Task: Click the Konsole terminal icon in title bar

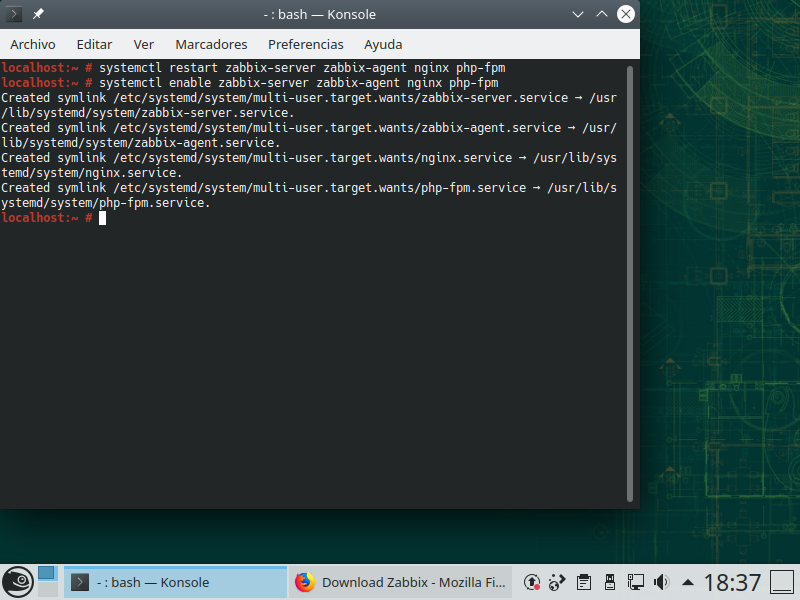Action: (14, 14)
